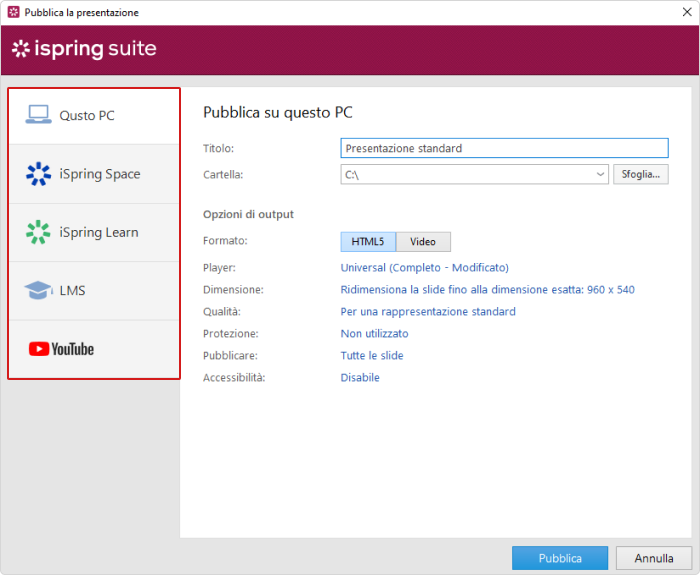700x575 pixels.
Task: Click the Opzioni di output heading
Action: [248, 214]
